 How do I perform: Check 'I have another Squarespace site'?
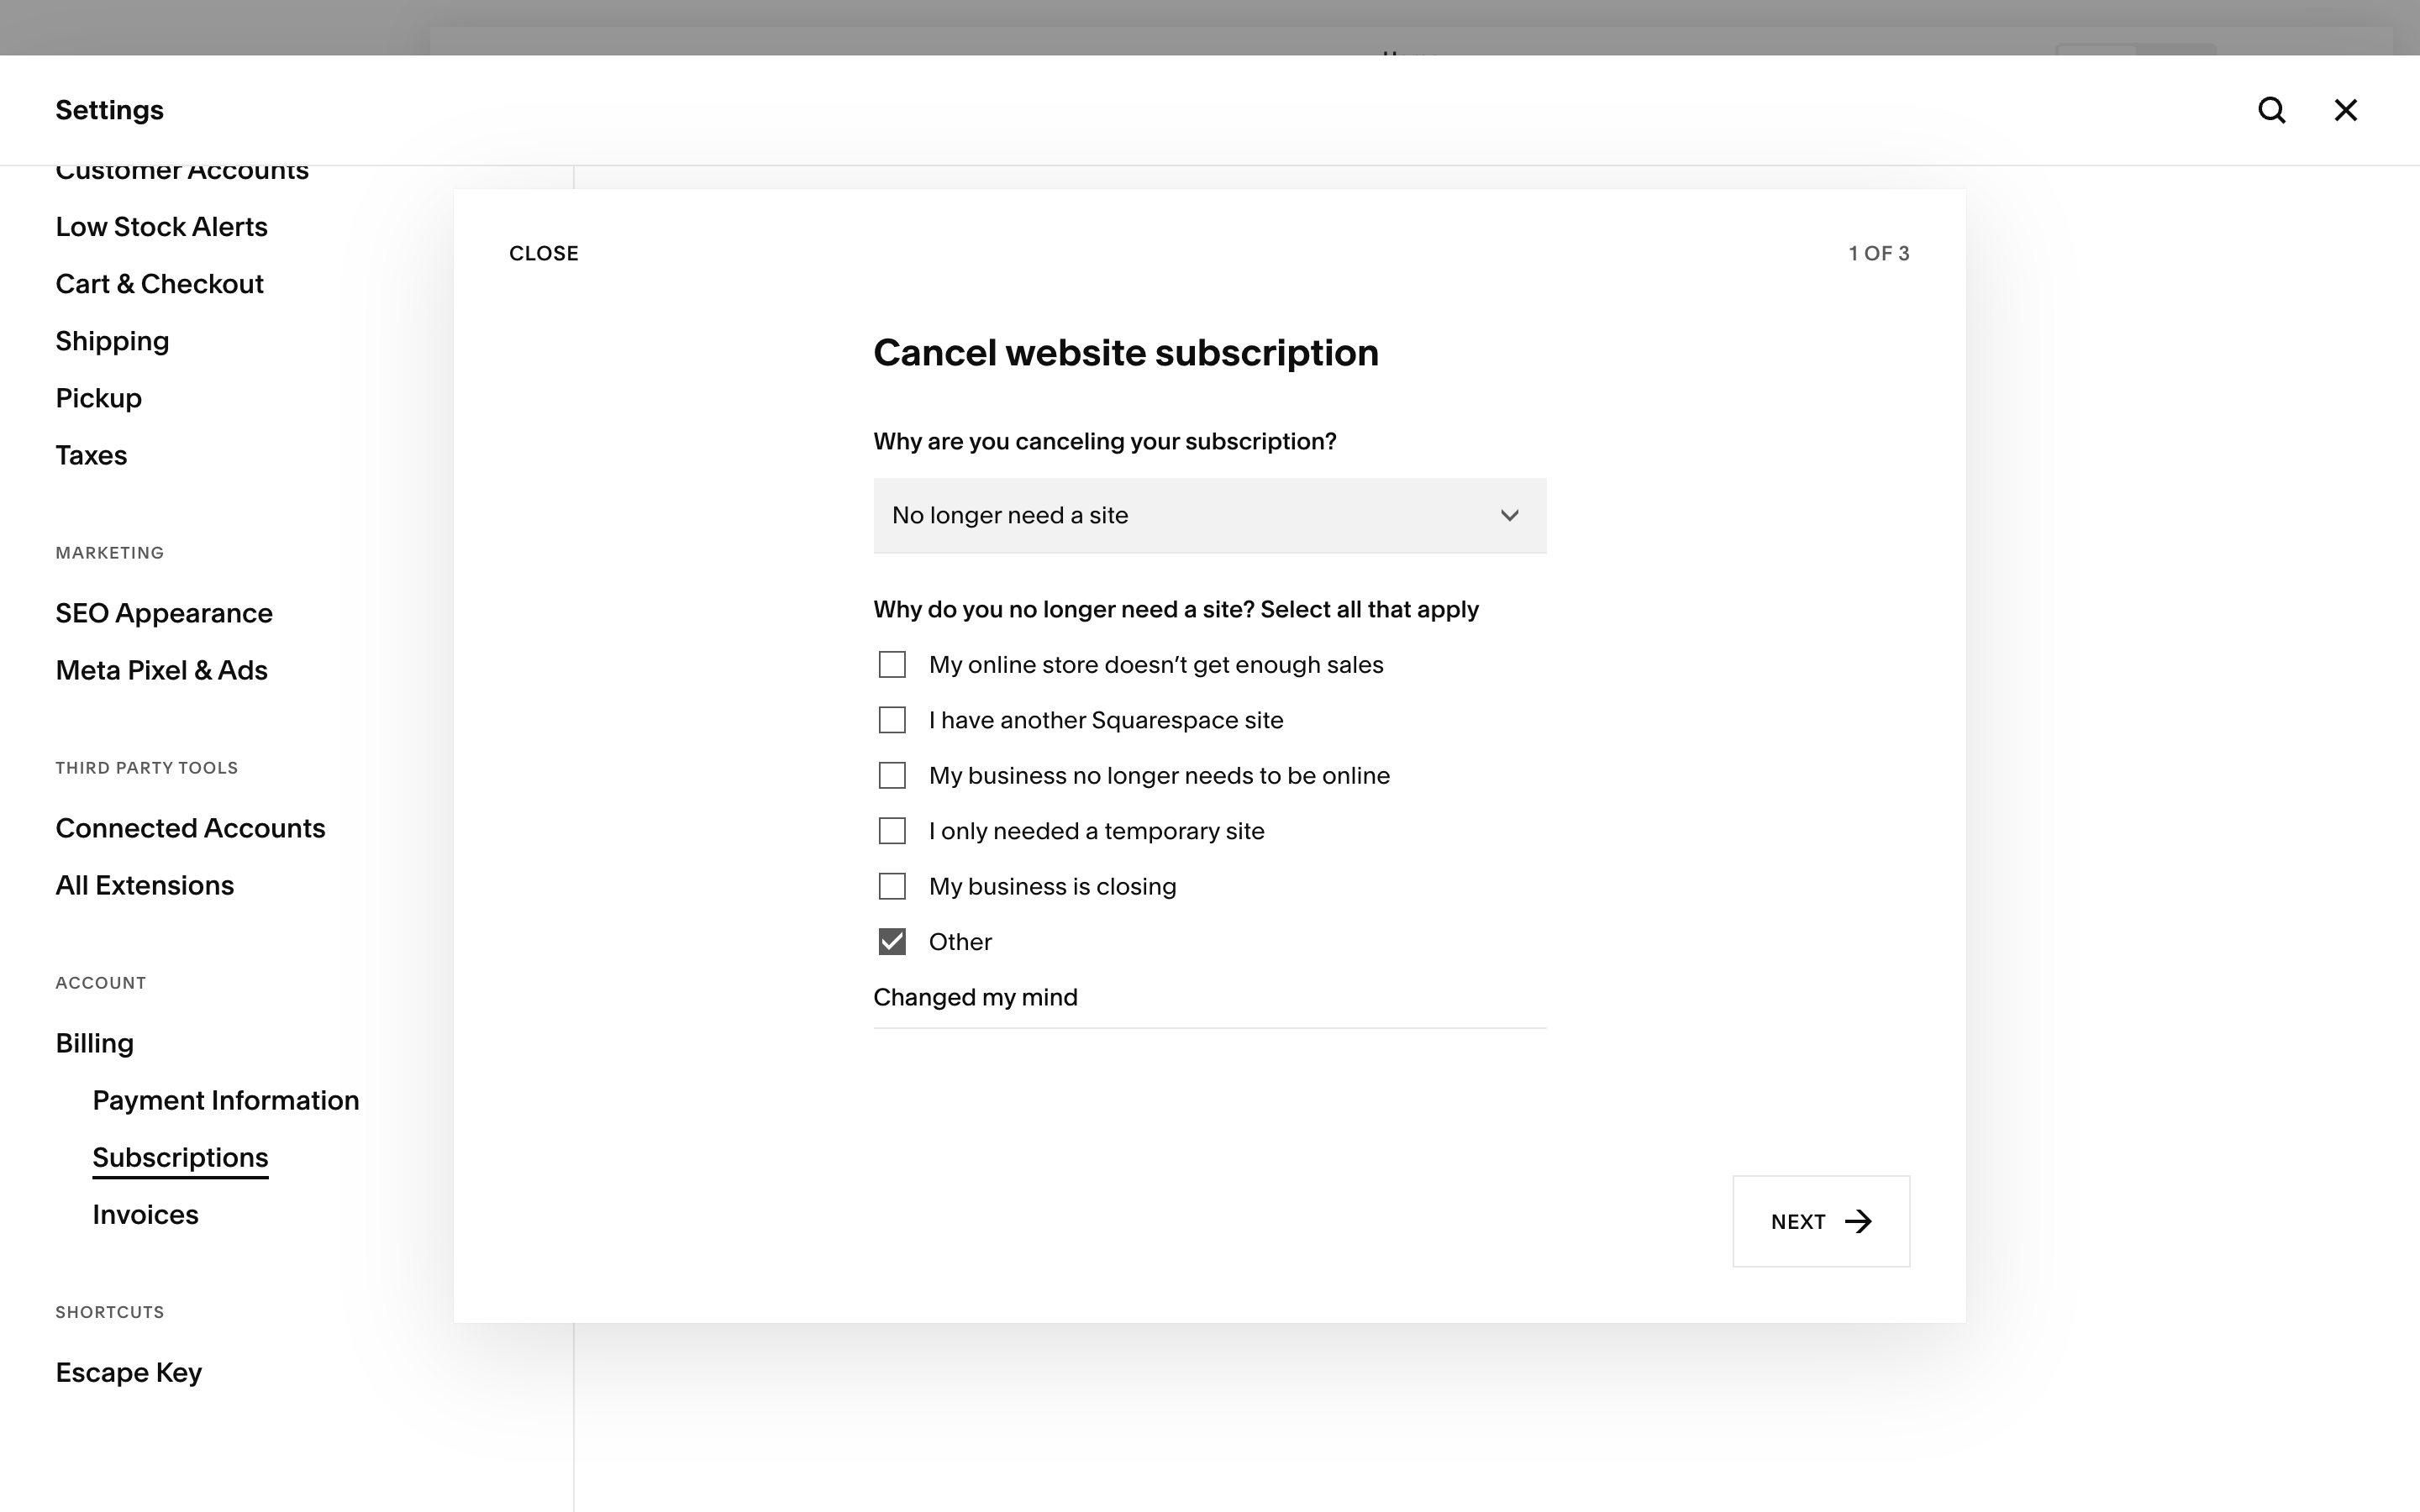(x=892, y=720)
